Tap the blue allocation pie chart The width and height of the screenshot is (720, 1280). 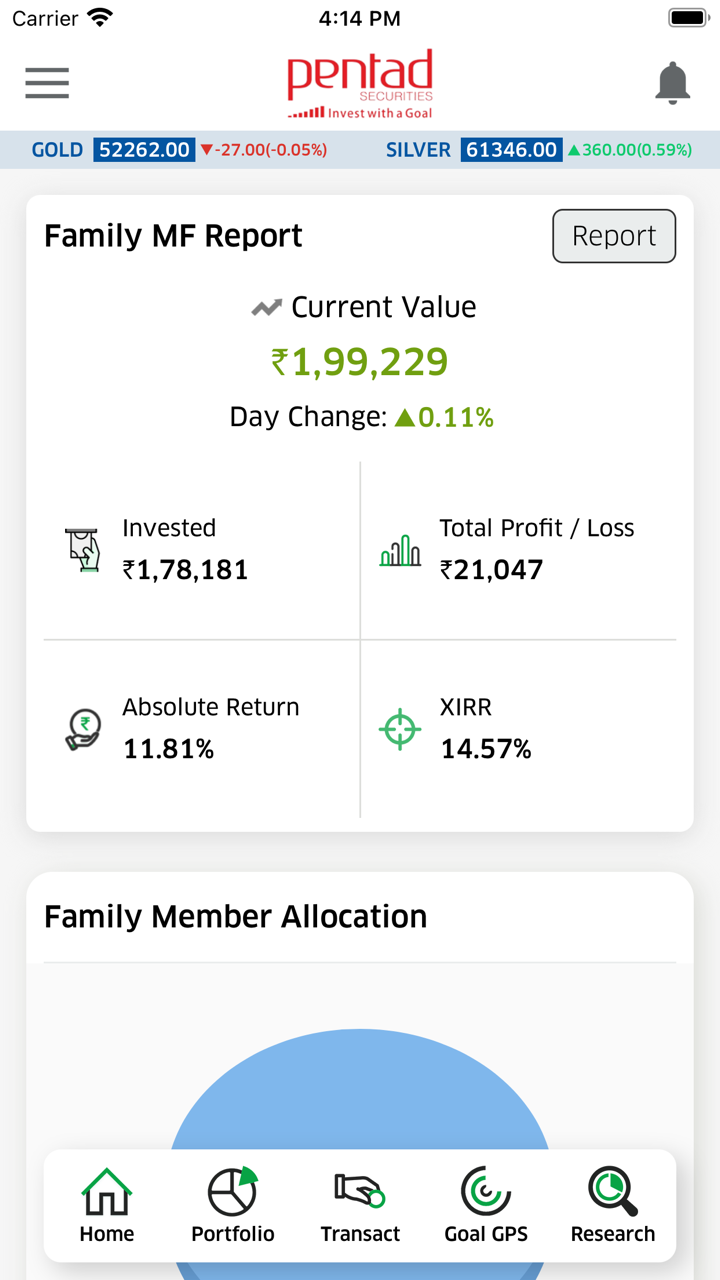pos(360,1090)
